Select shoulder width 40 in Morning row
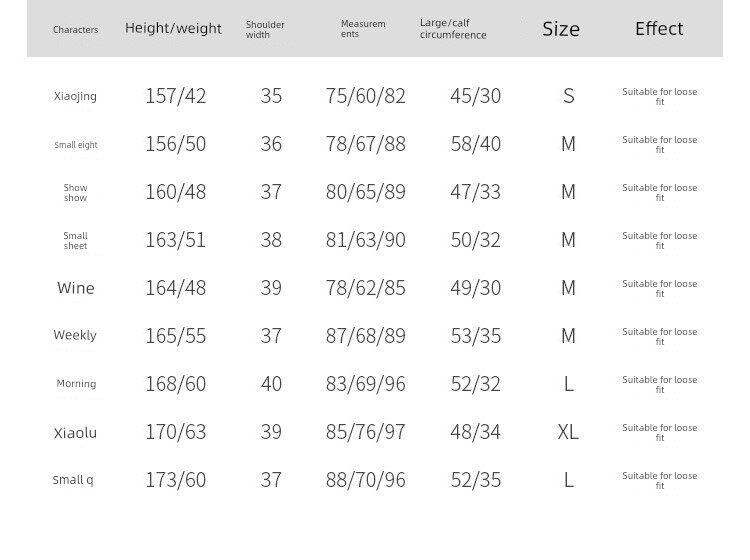Screen dimensions: 750x560 (271, 384)
